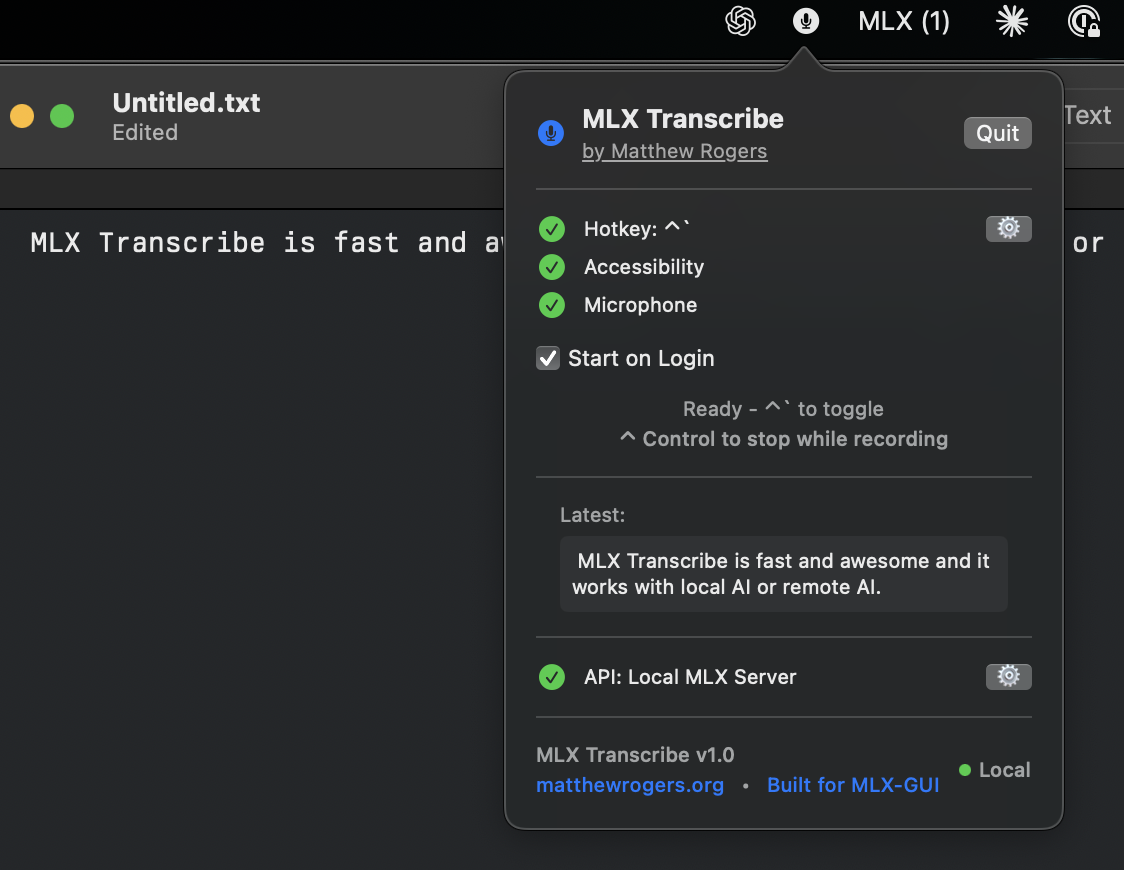The width and height of the screenshot is (1124, 870).
Task: Select the latest transcription text bubble
Action: 783,574
